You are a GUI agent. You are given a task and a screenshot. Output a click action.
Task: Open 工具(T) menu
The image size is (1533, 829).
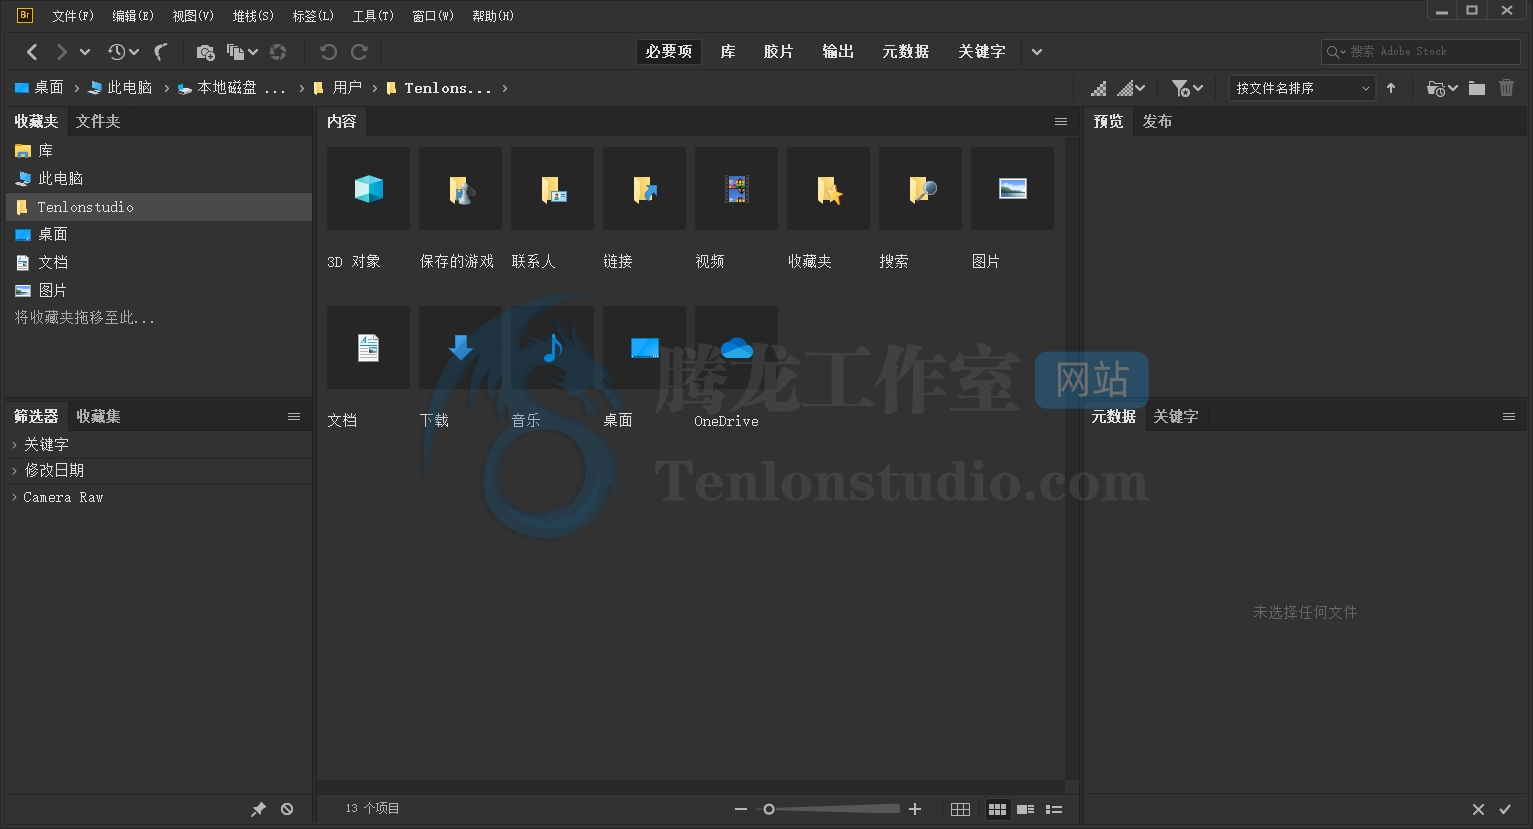click(x=373, y=16)
